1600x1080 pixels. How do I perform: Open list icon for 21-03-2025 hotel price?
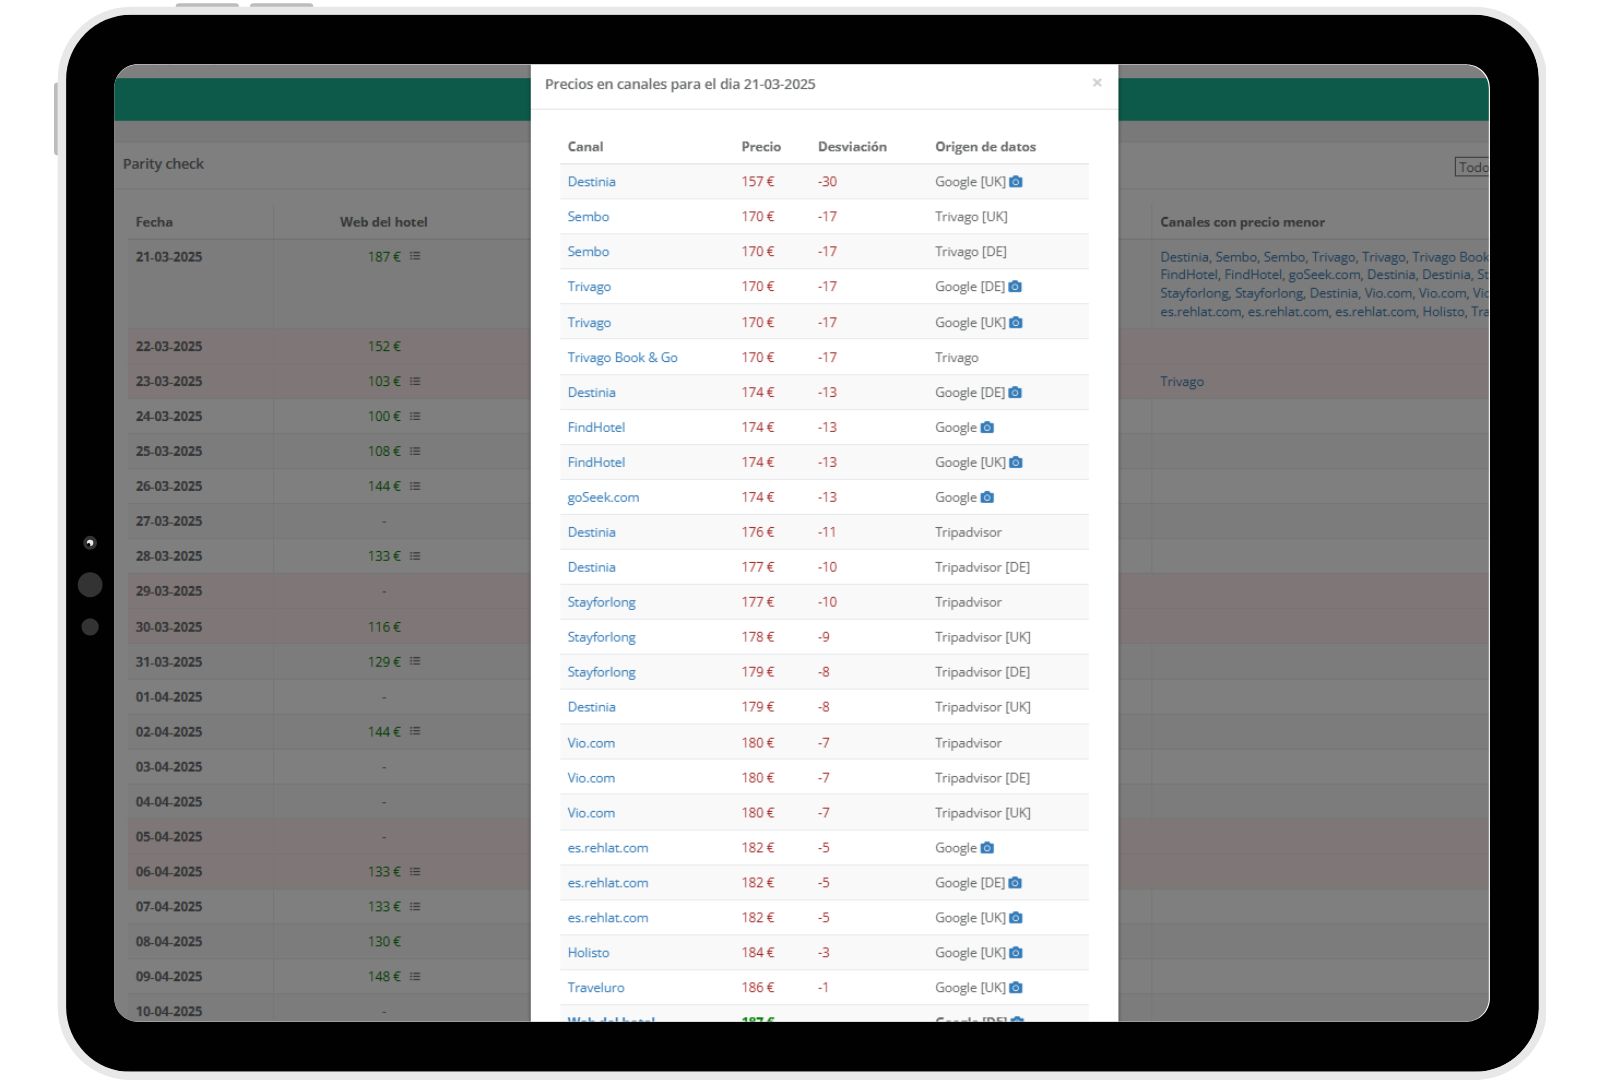[415, 257]
